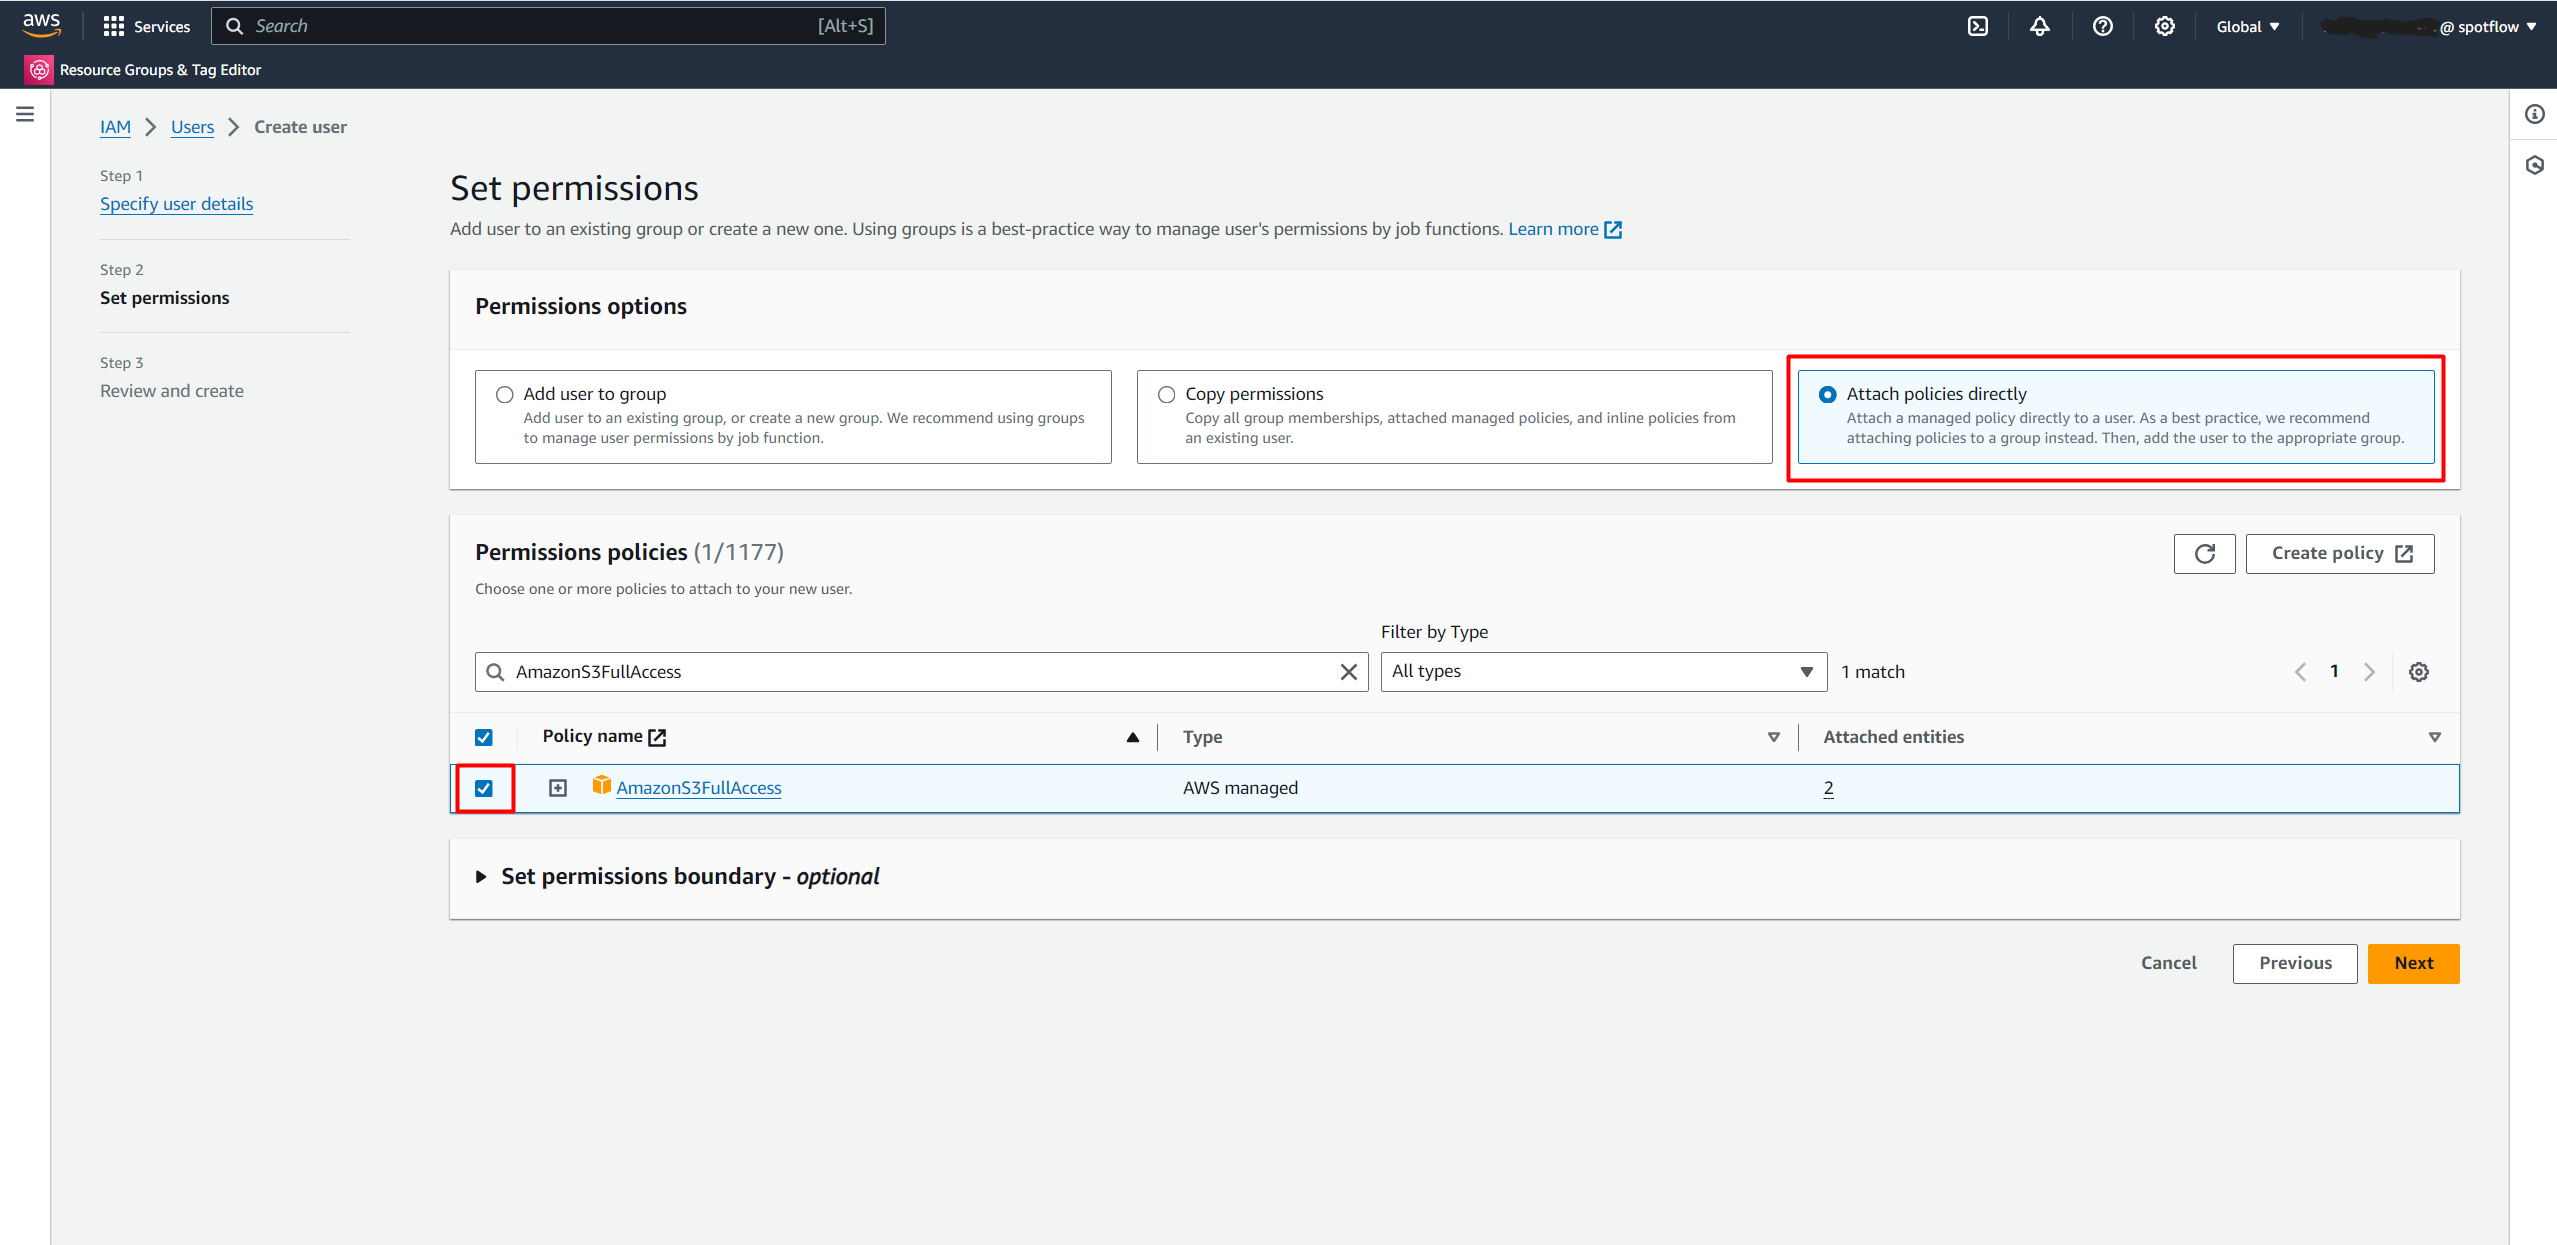
Task: Click the Policy name external link icon
Action: pos(657,737)
